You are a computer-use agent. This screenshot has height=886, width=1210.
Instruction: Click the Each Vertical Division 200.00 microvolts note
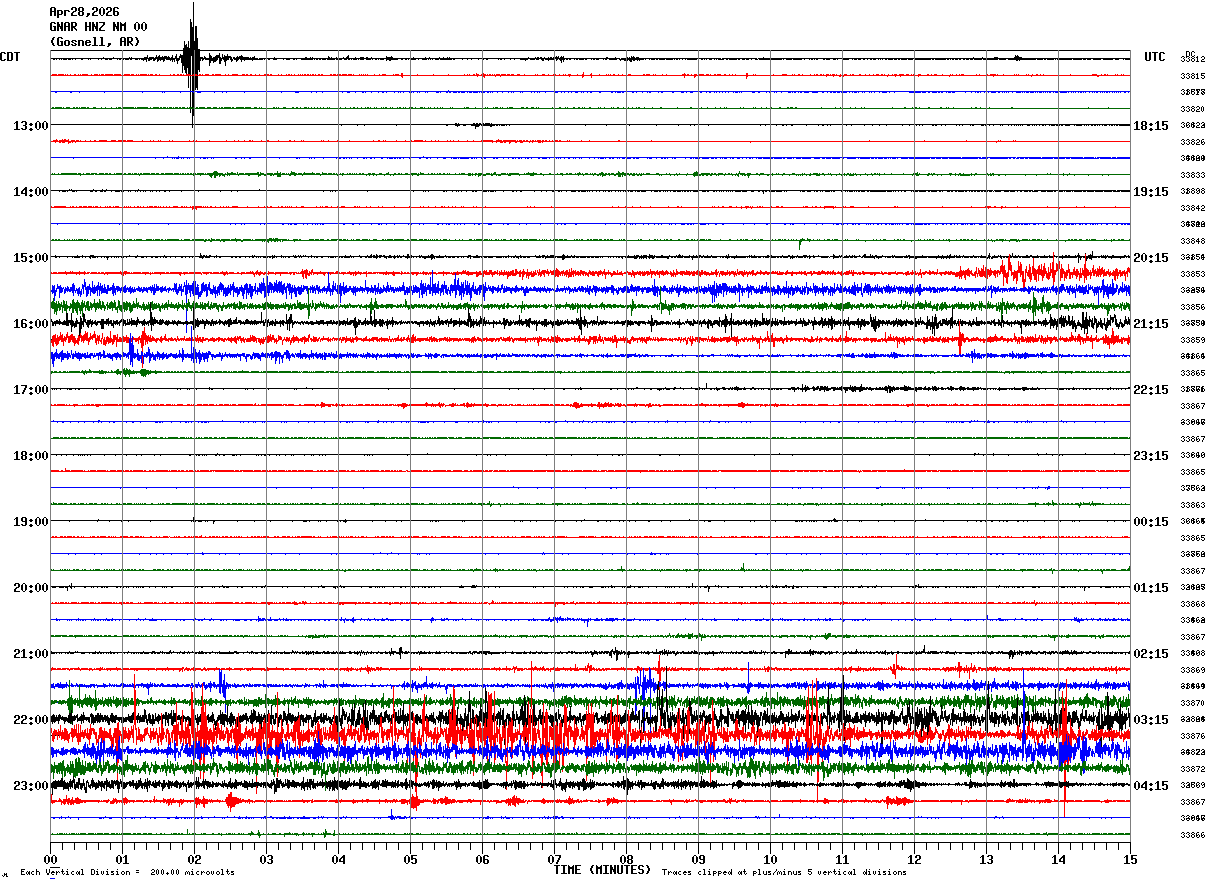click(127, 872)
